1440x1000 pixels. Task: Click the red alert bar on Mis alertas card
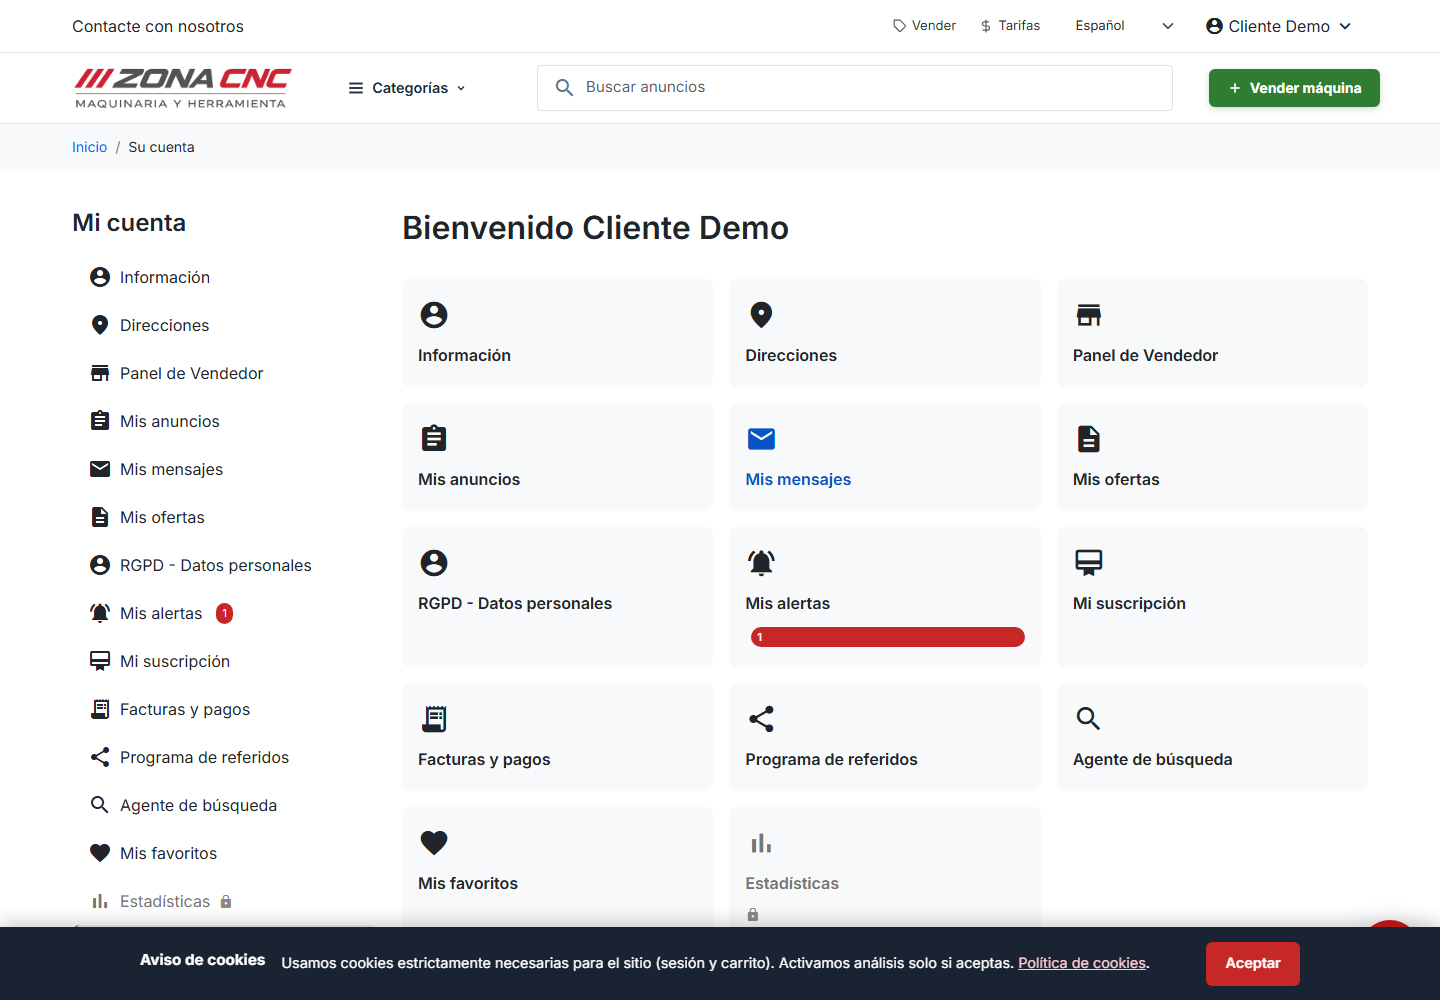(888, 637)
